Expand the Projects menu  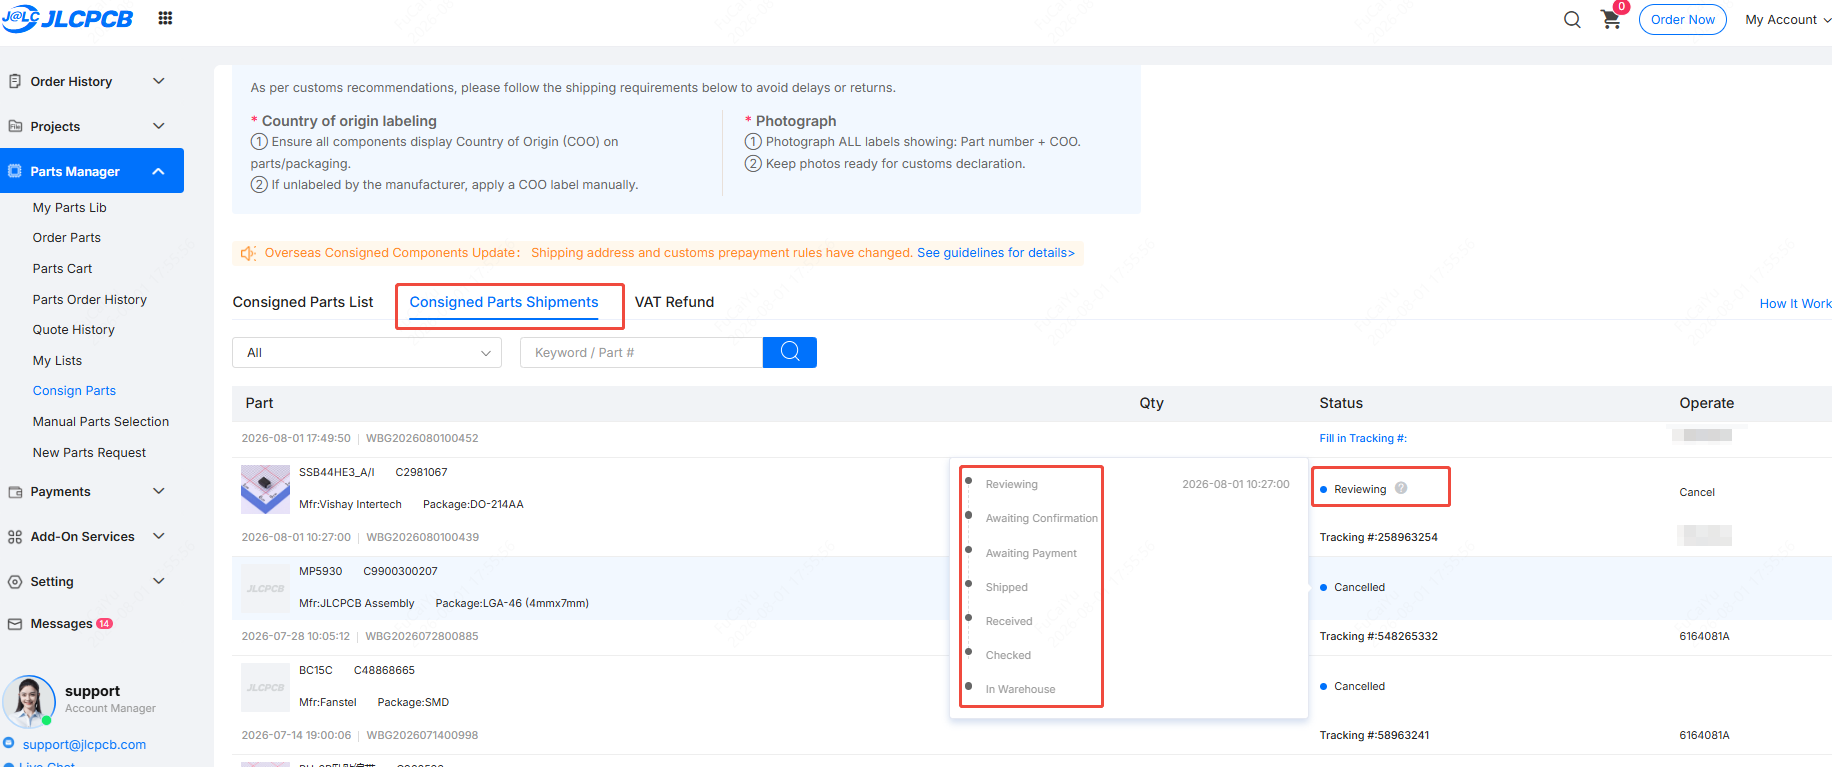(x=158, y=126)
